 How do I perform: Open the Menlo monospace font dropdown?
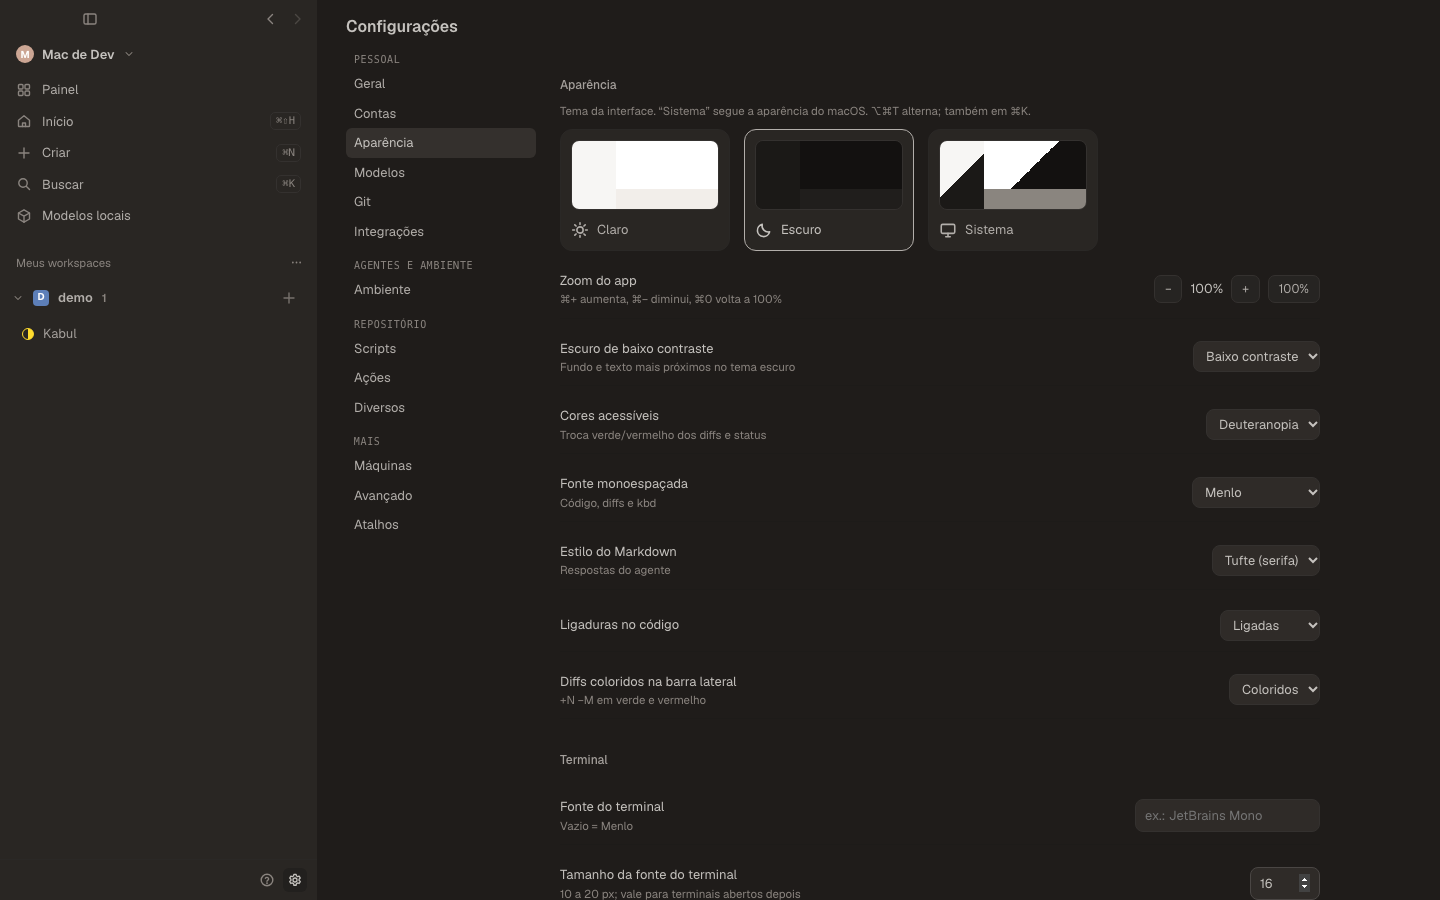1256,493
